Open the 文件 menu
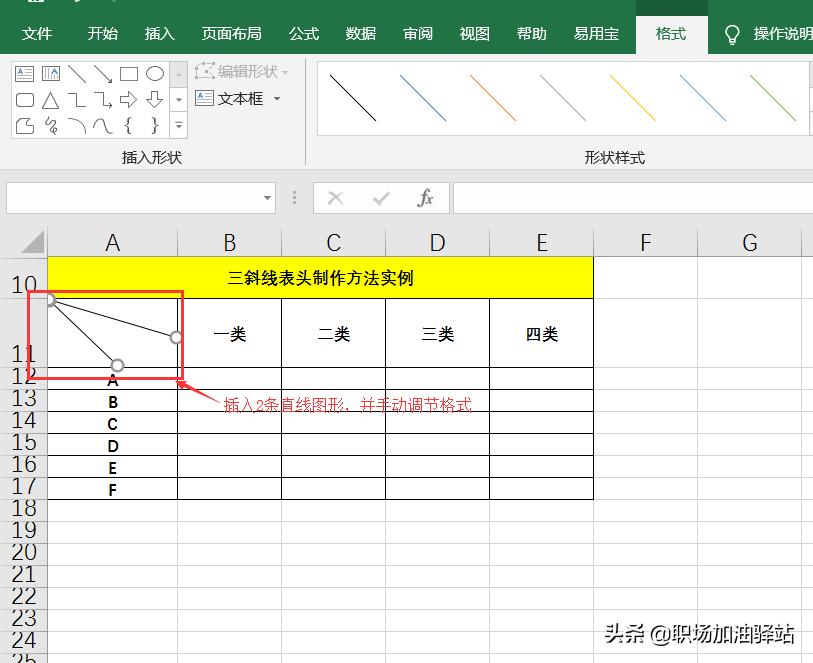Image resolution: width=813 pixels, height=663 pixels. 38,33
